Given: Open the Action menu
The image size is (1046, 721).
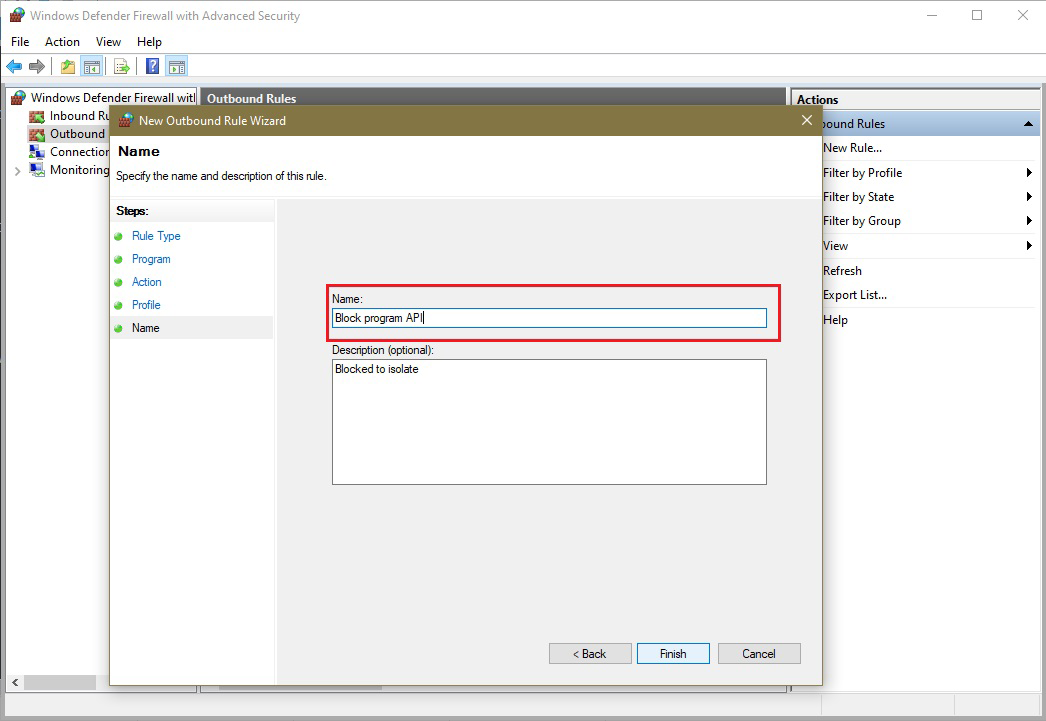Looking at the screenshot, I should (62, 41).
